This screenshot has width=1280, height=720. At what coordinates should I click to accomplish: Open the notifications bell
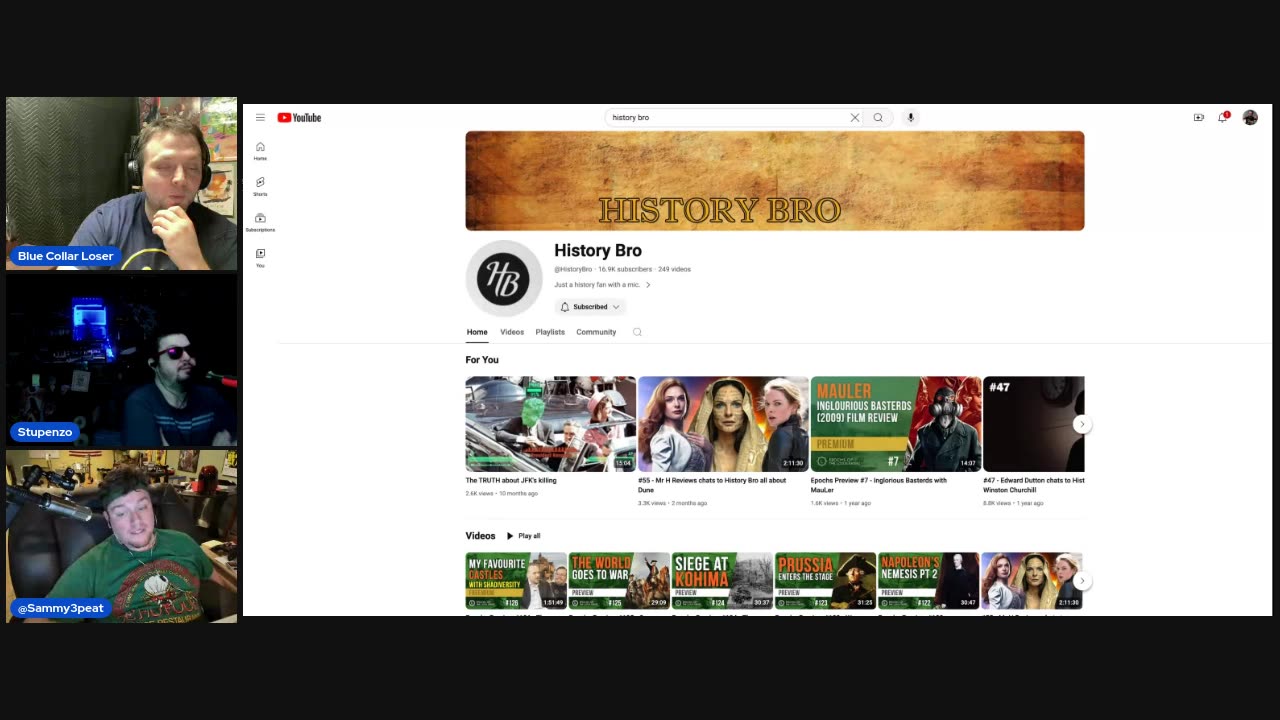coord(1223,117)
